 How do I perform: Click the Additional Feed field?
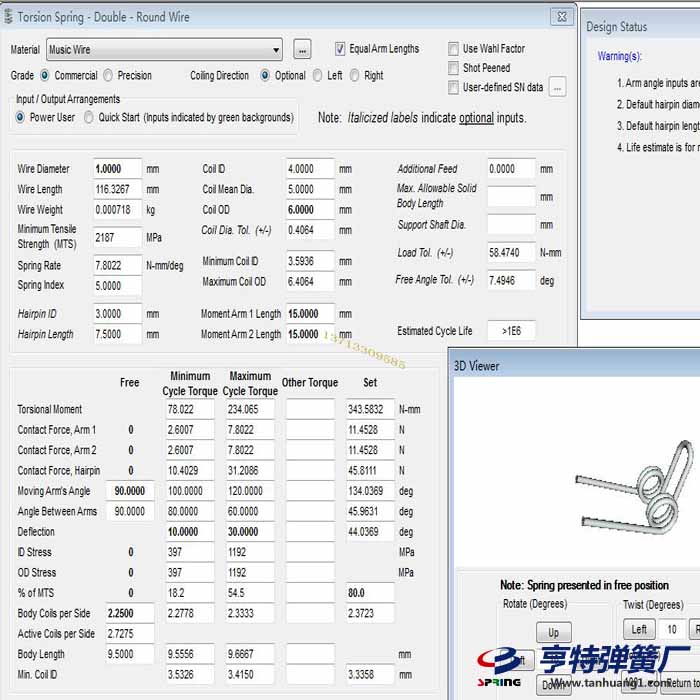tap(511, 169)
